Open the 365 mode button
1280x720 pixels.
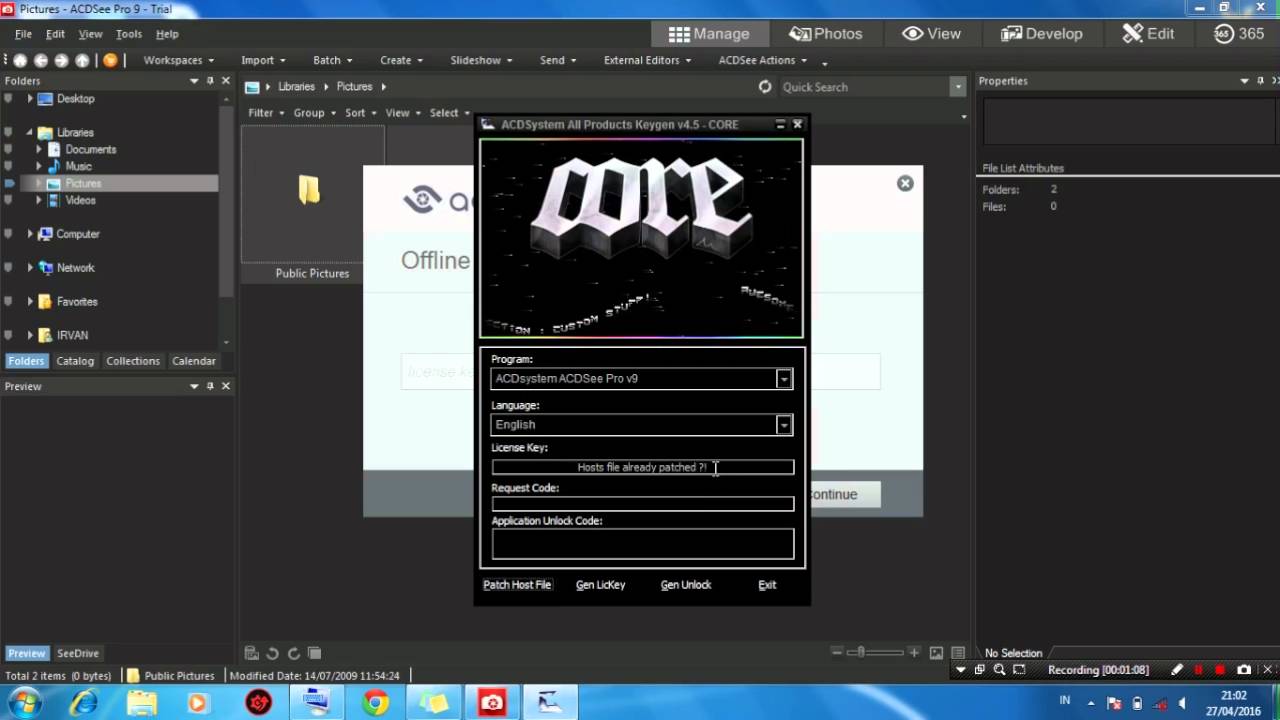[x=1239, y=33]
